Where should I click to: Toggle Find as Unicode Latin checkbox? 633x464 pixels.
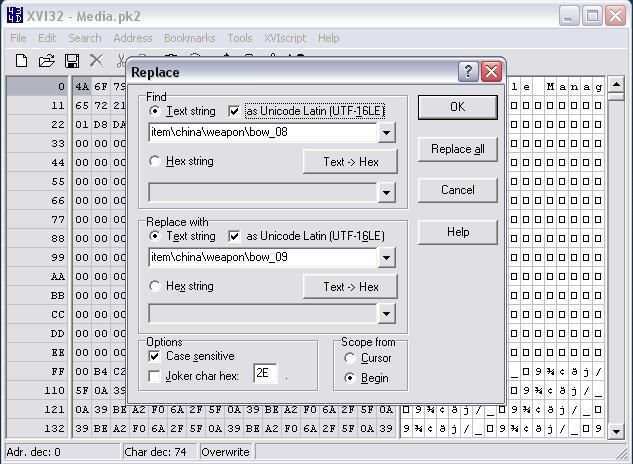pos(234,111)
